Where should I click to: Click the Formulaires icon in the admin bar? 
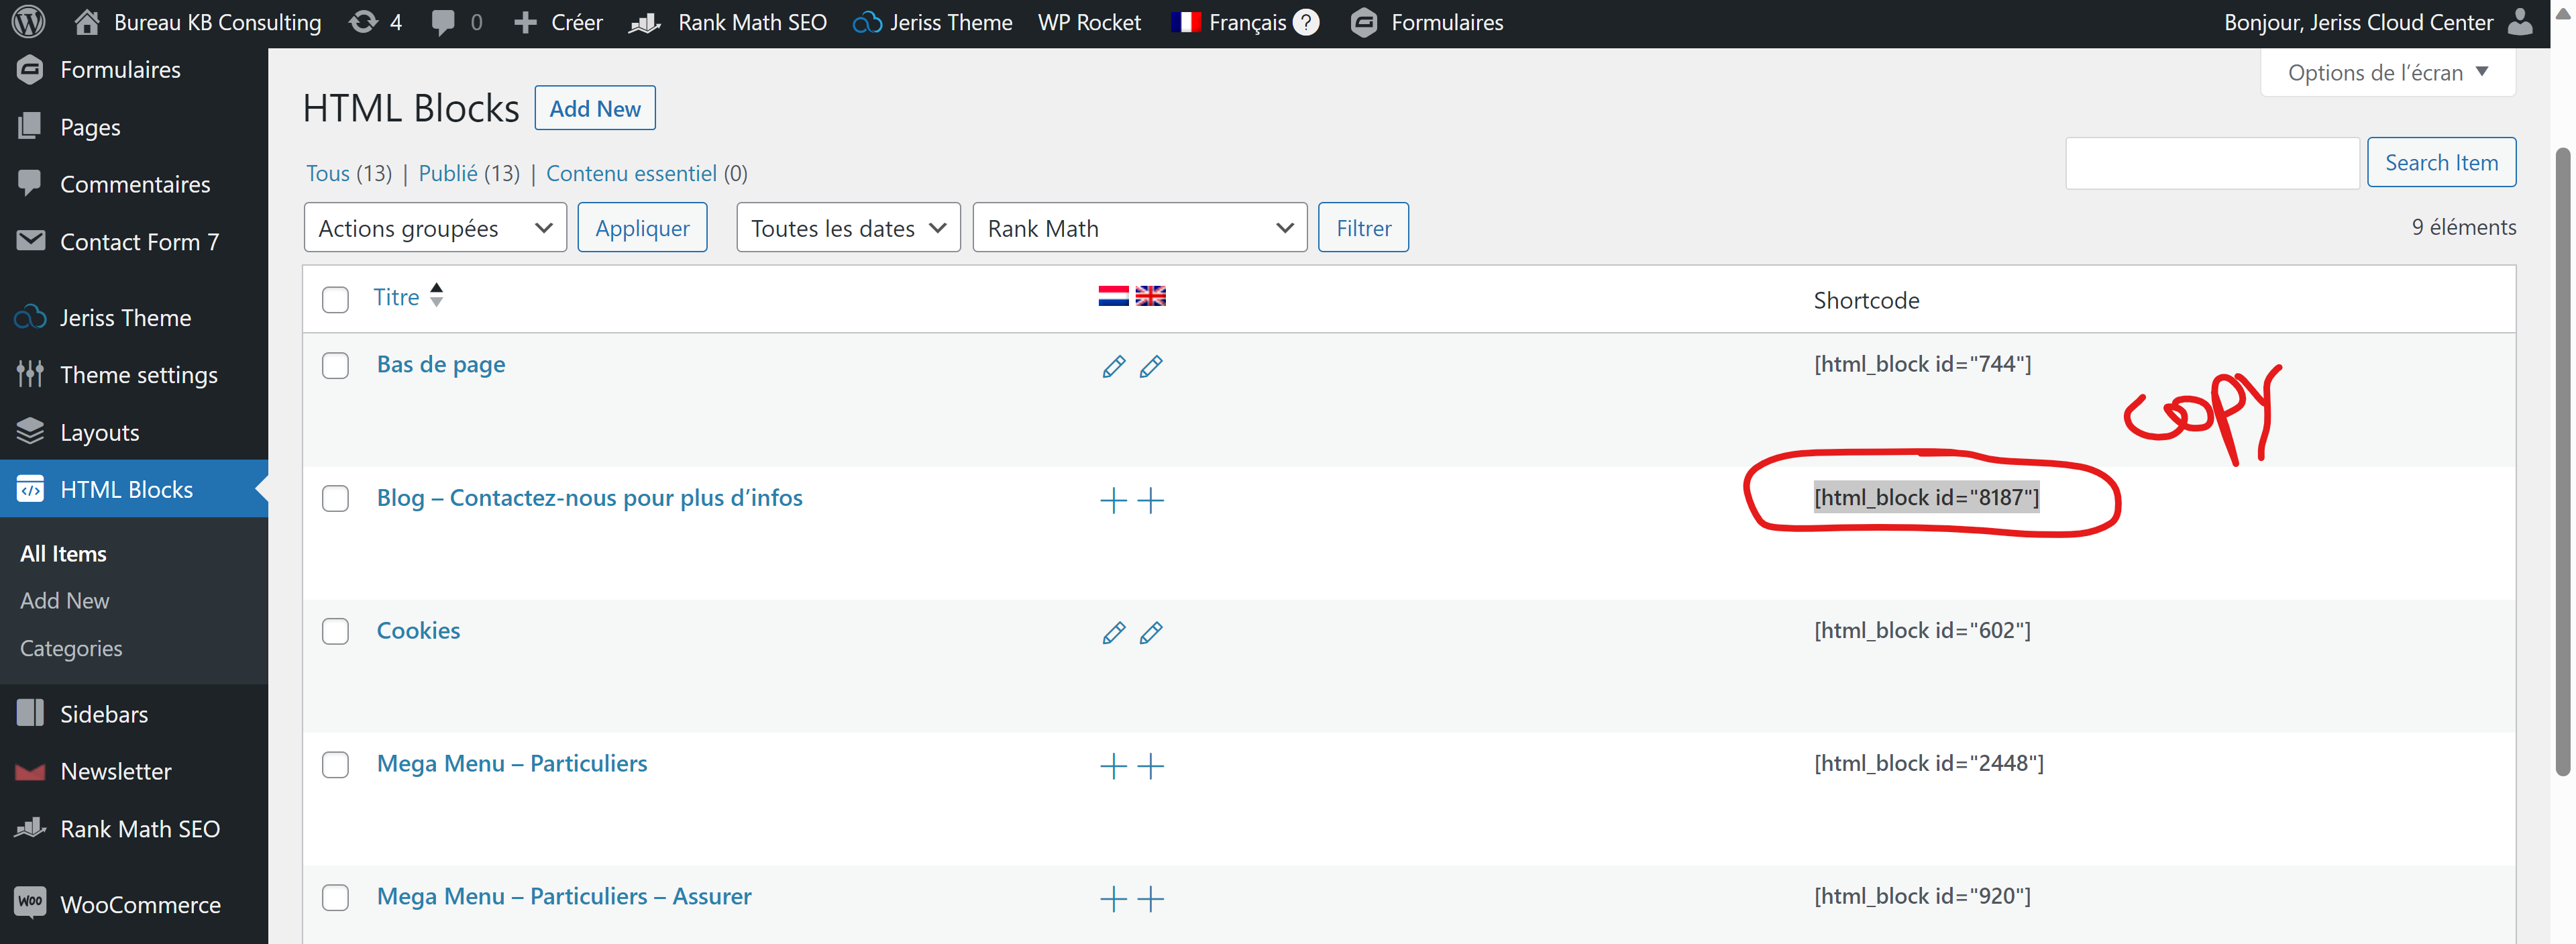click(1364, 22)
